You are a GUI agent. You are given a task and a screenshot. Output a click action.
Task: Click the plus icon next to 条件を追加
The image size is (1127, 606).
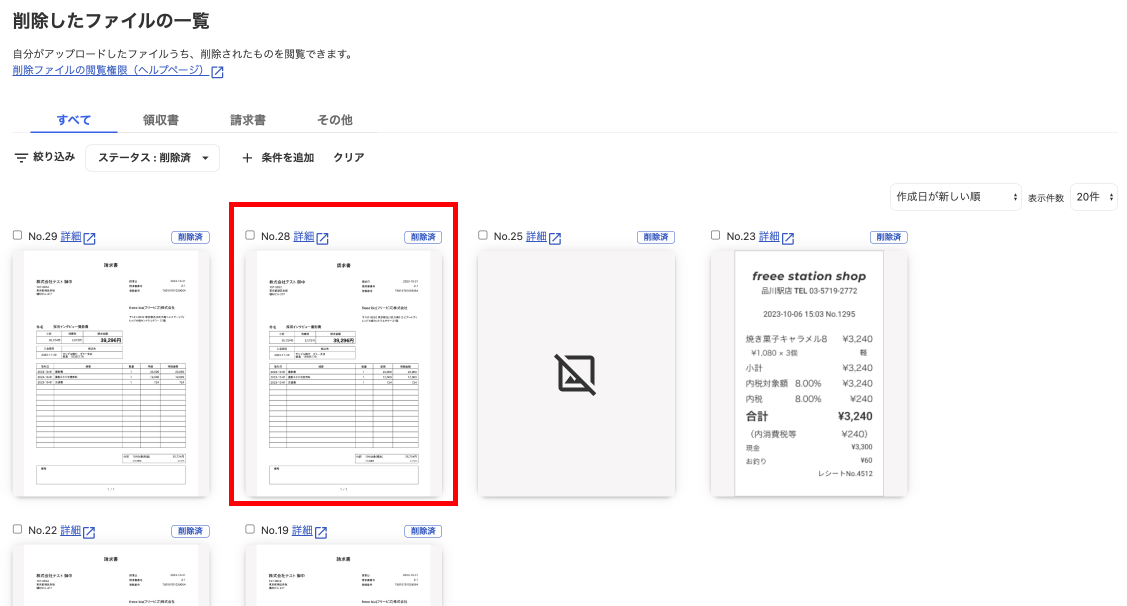(x=247, y=157)
